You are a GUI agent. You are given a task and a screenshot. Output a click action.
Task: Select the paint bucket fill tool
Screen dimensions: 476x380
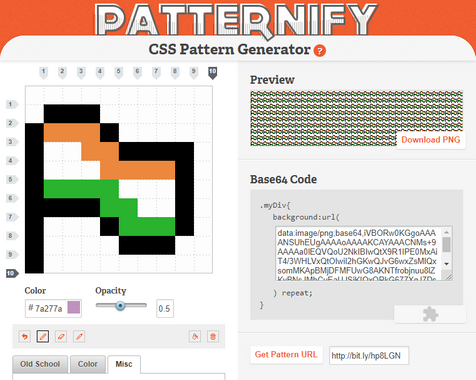[195, 336]
